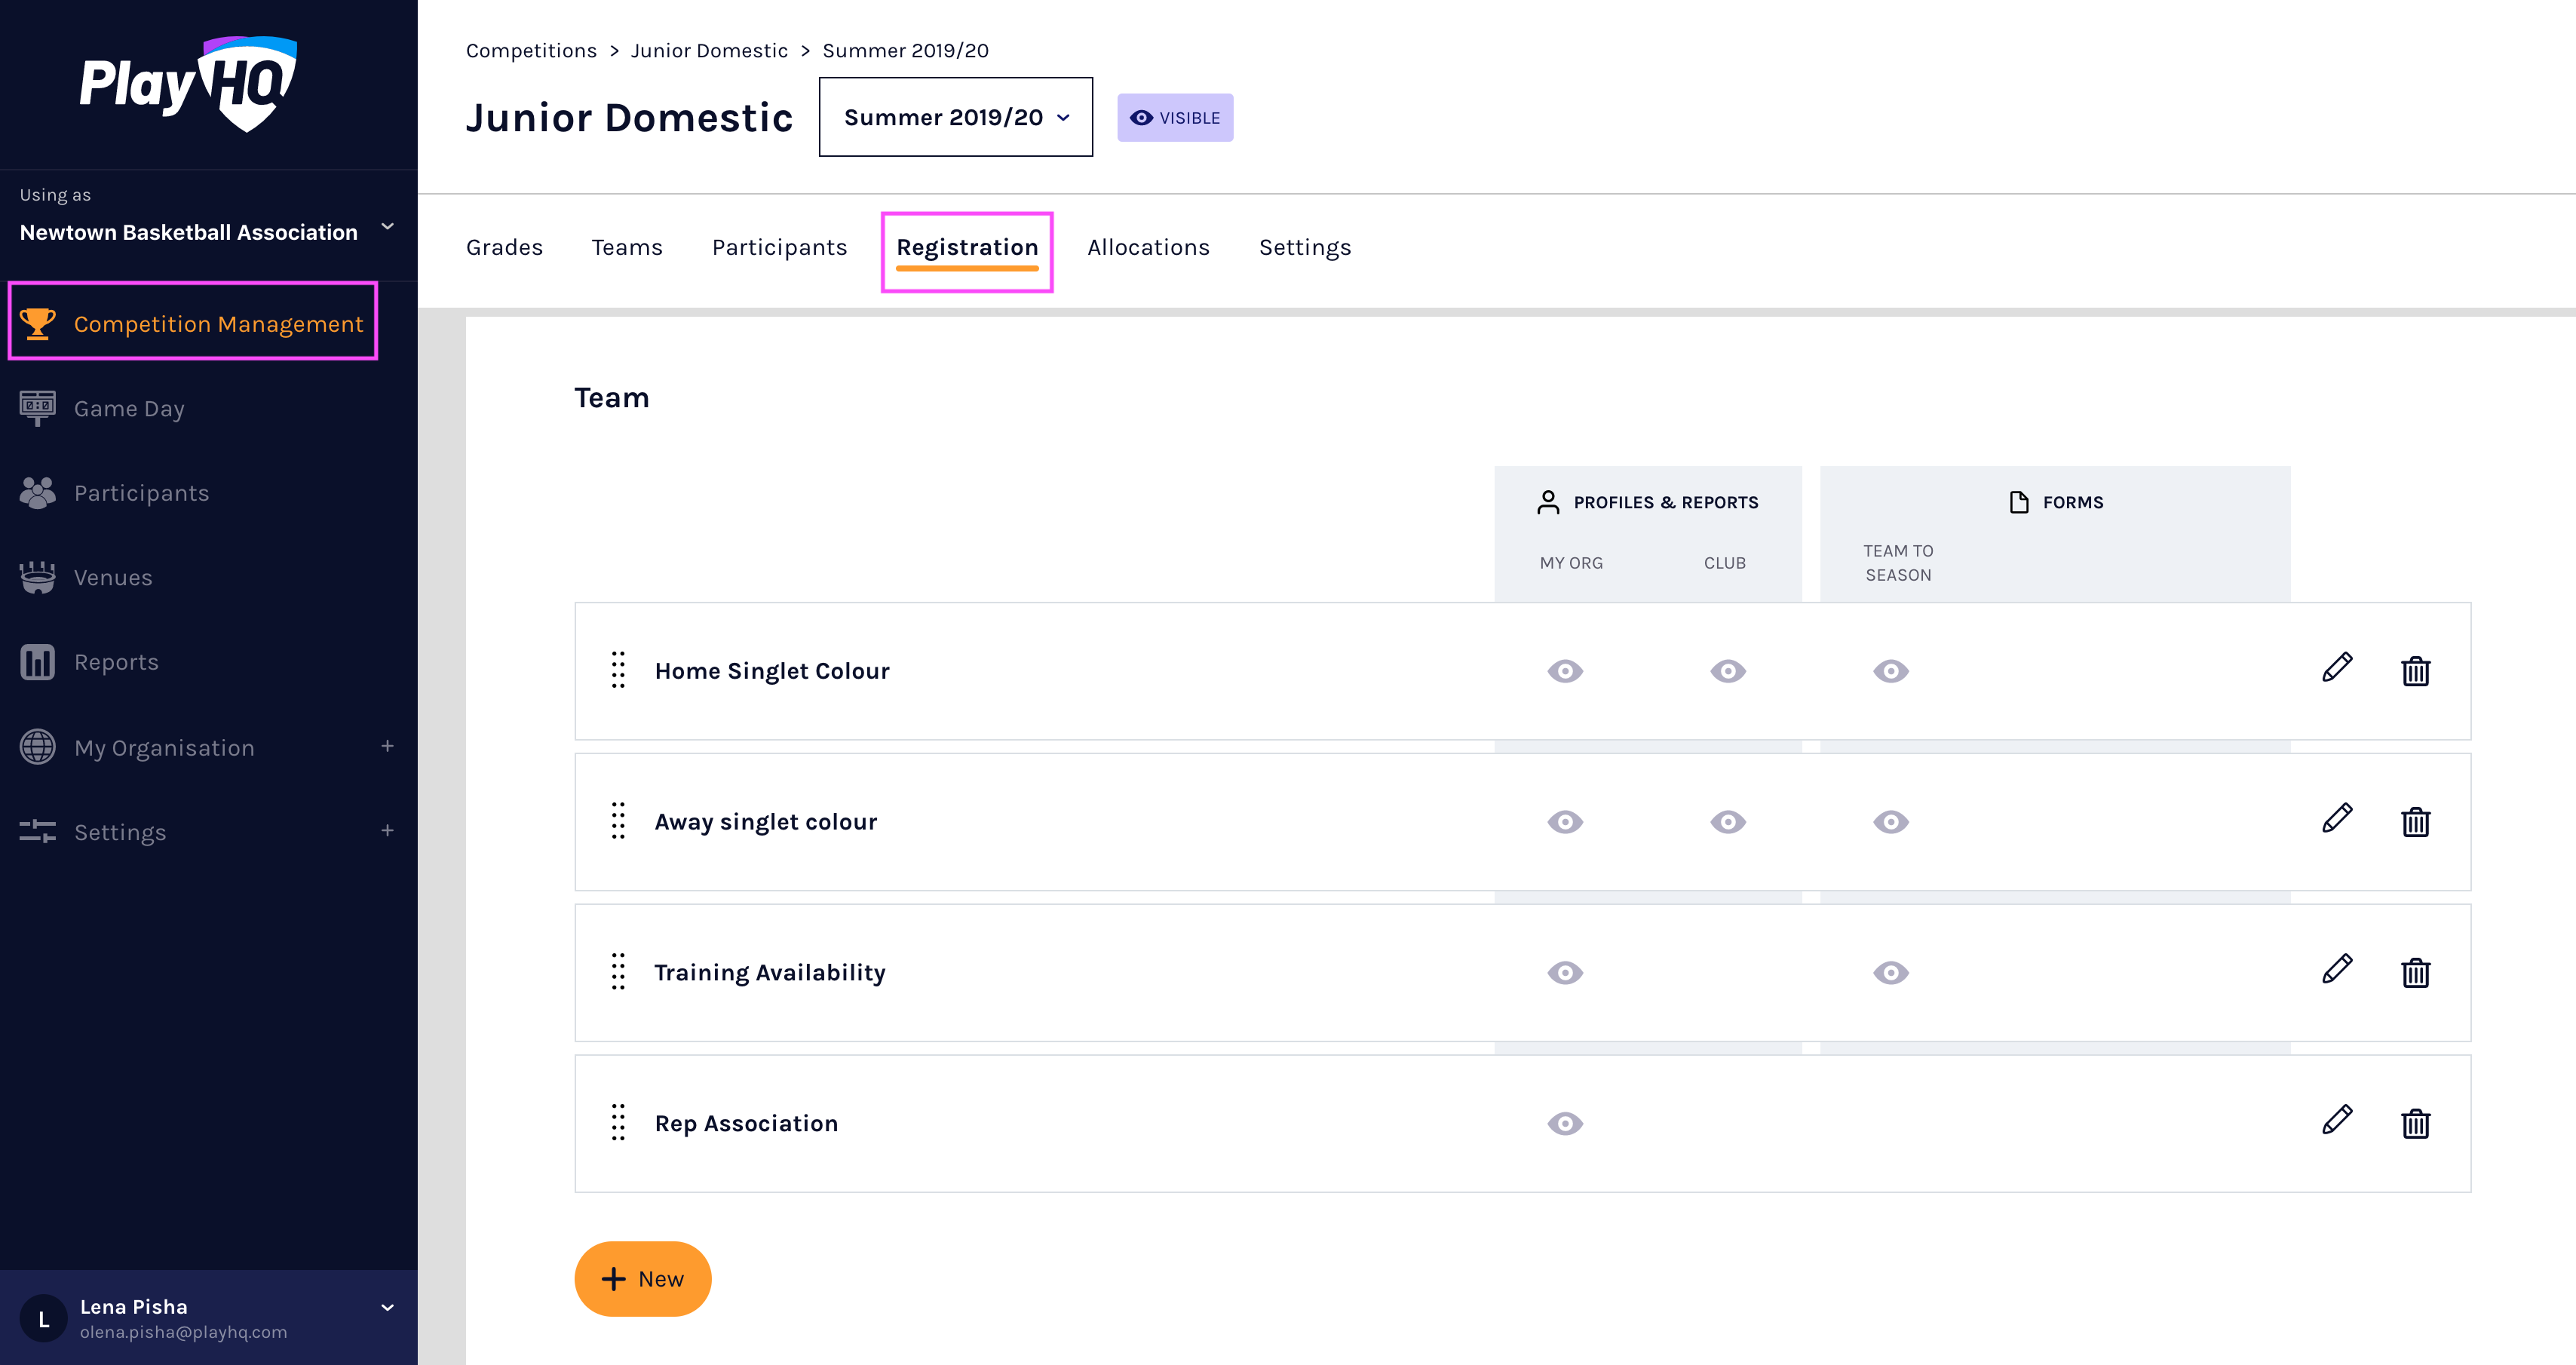Expand My Organisation menu
The height and width of the screenshot is (1365, 2576).
coord(387,747)
